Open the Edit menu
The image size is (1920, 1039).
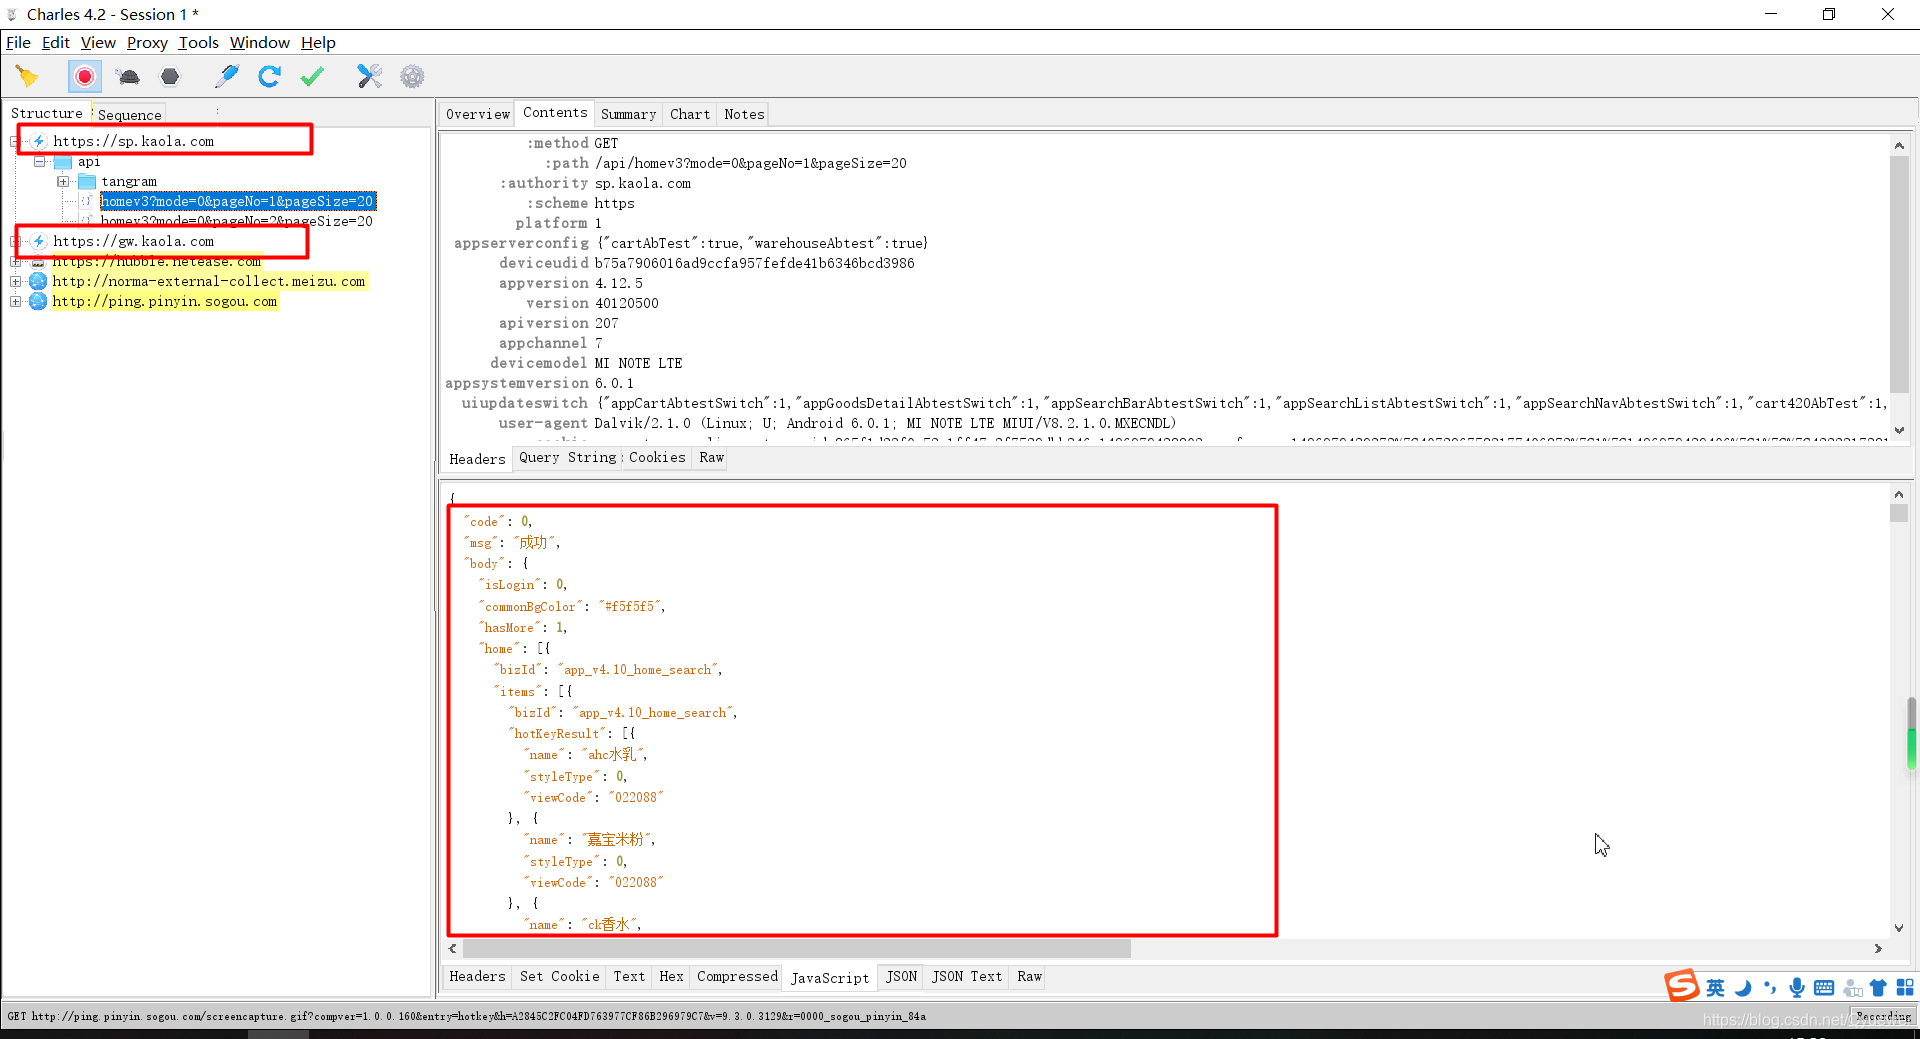(x=55, y=43)
